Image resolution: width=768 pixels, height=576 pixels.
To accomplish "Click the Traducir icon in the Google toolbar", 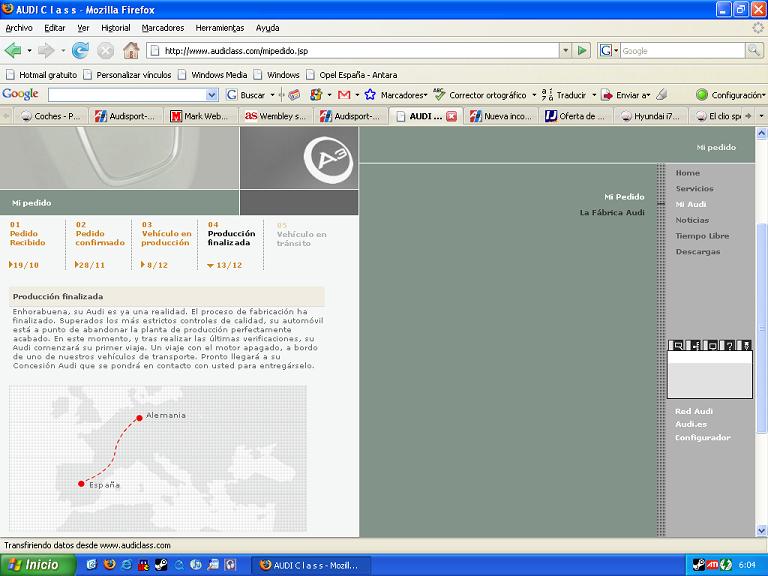I will point(547,95).
